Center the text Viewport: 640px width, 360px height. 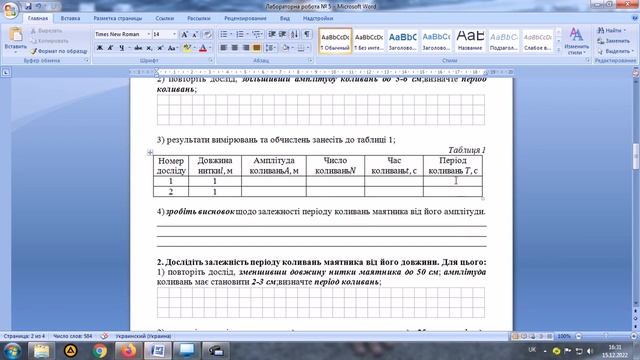point(235,48)
